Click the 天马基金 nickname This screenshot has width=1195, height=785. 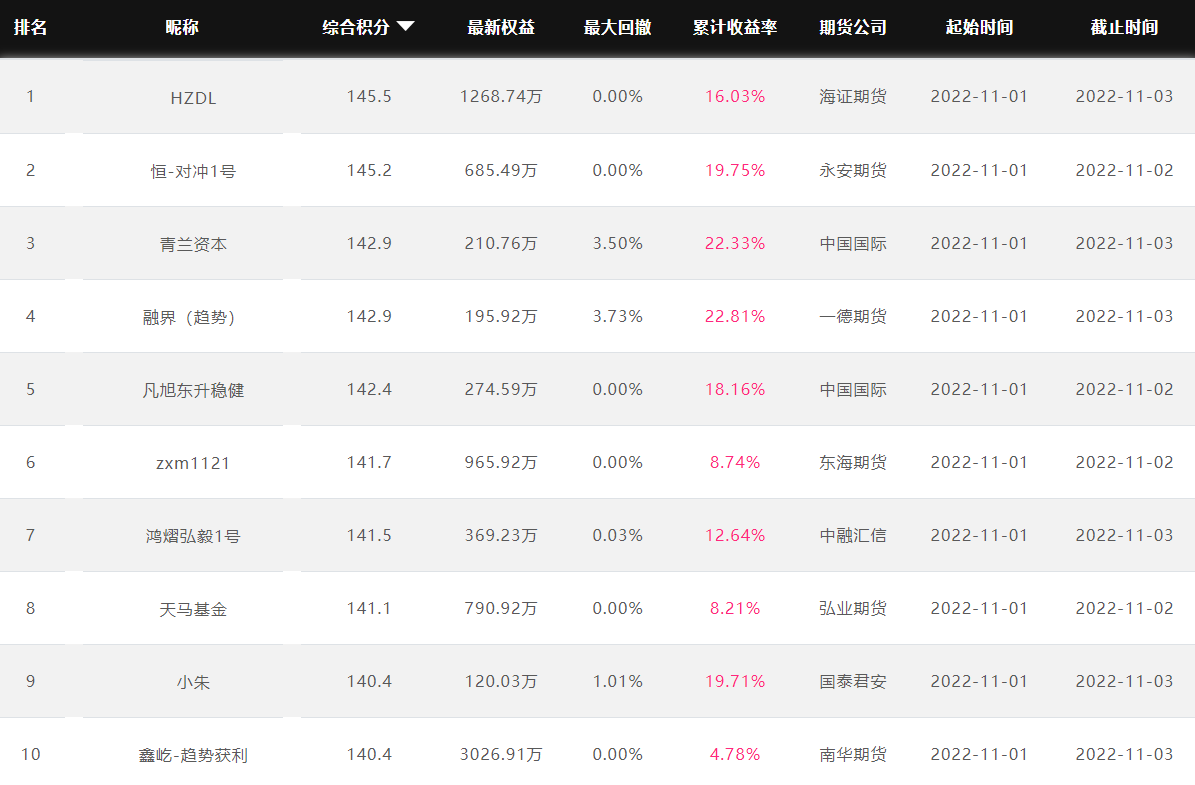[193, 609]
